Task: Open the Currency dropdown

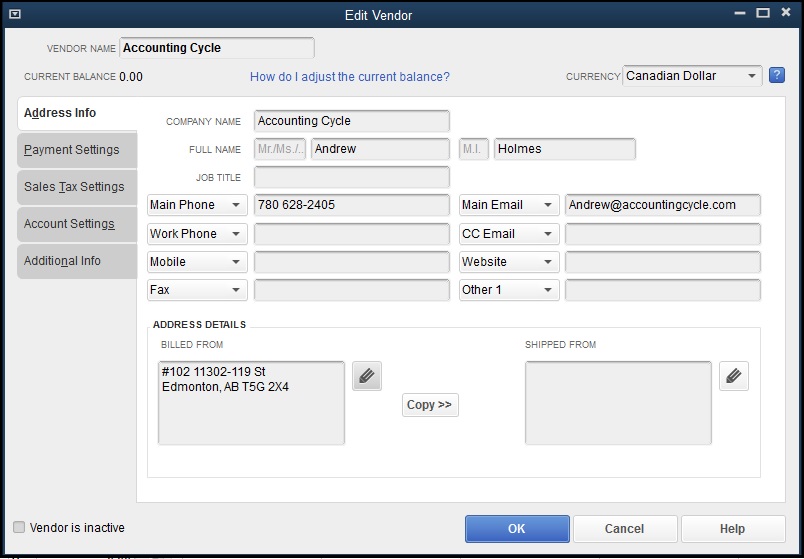Action: (692, 76)
